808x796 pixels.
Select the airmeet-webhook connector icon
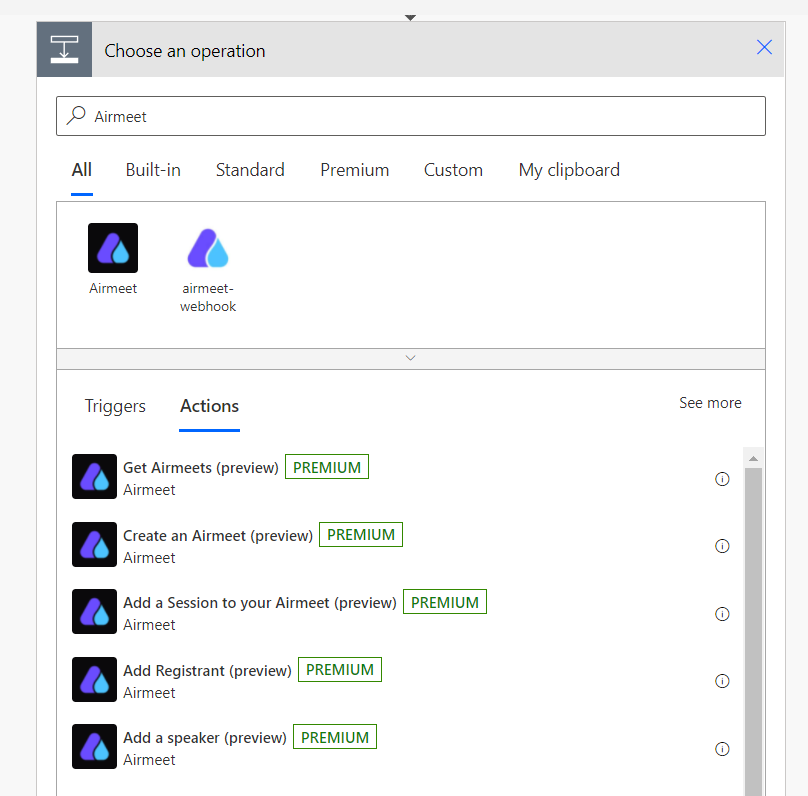coord(208,248)
